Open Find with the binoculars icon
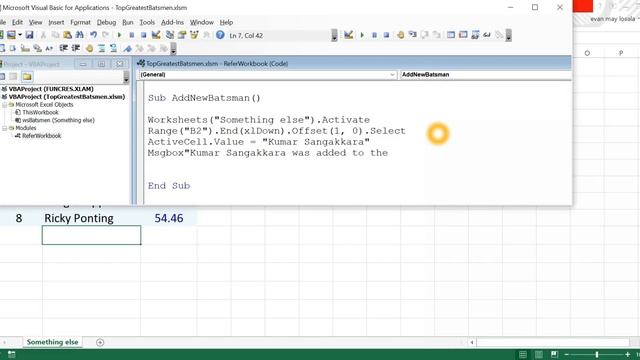The width and height of the screenshot is (640, 360). pos(80,35)
